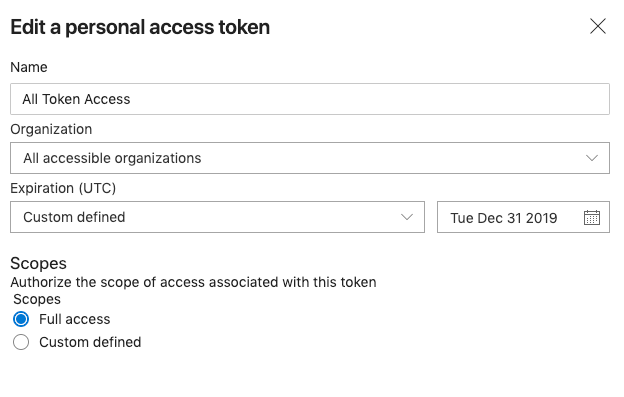Click the Name field containing All Token Access
This screenshot has width=624, height=397.
pos(310,99)
